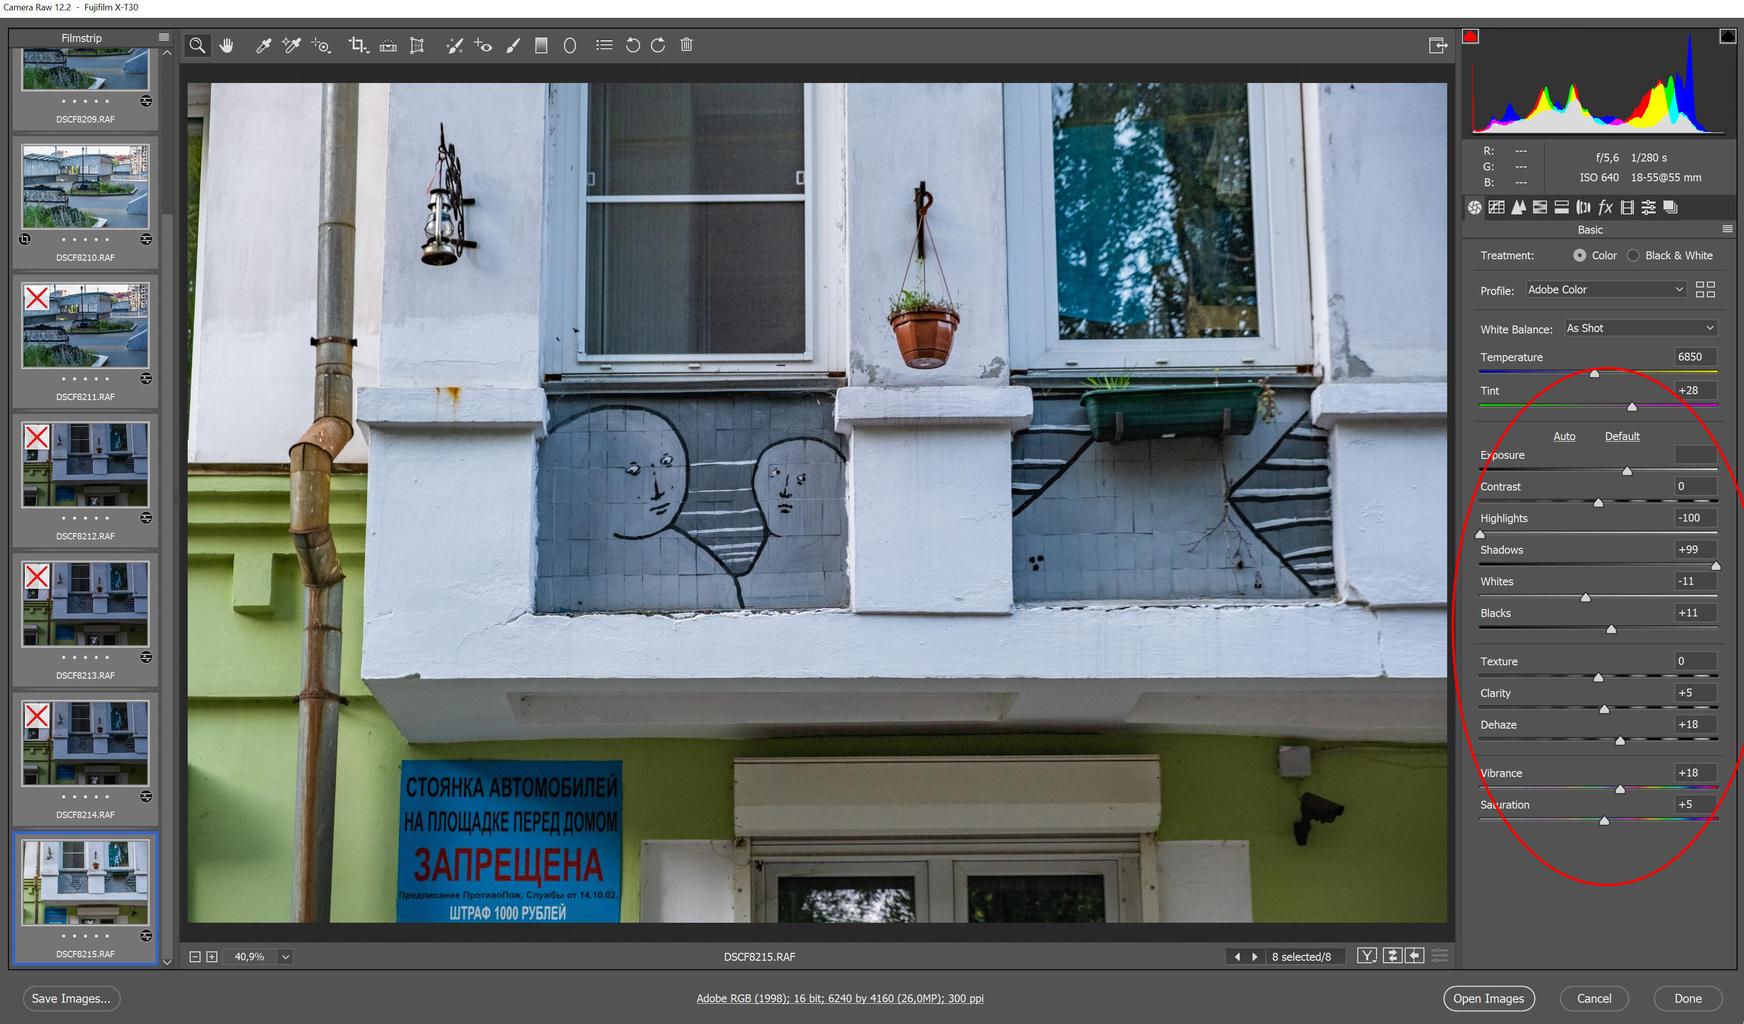1744x1024 pixels.
Task: Toggle shadow clipping warning
Action: pos(1470,37)
